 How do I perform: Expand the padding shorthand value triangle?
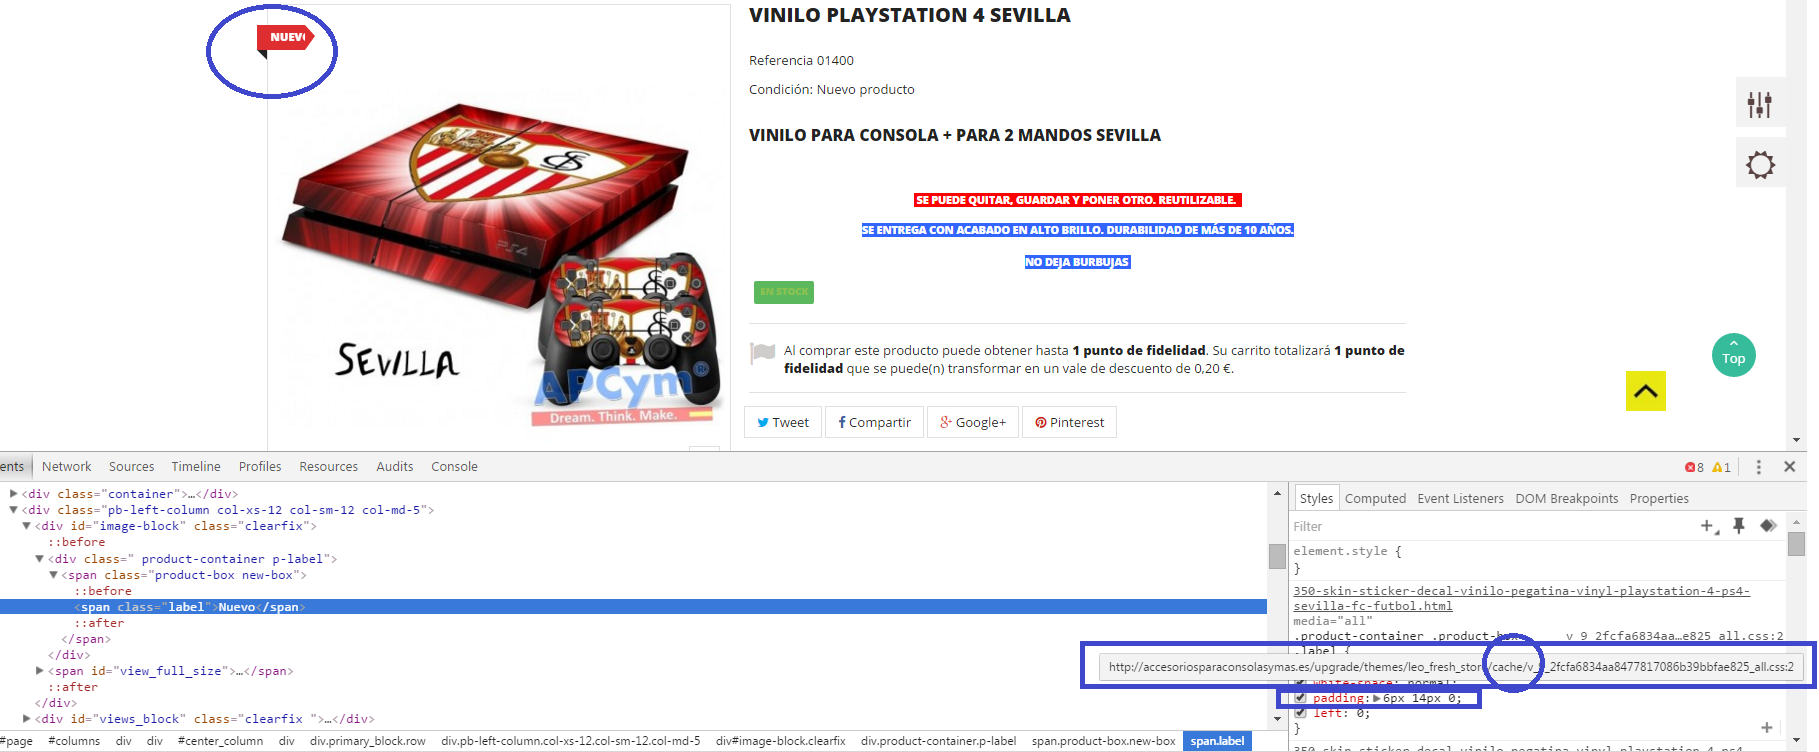tap(1377, 698)
